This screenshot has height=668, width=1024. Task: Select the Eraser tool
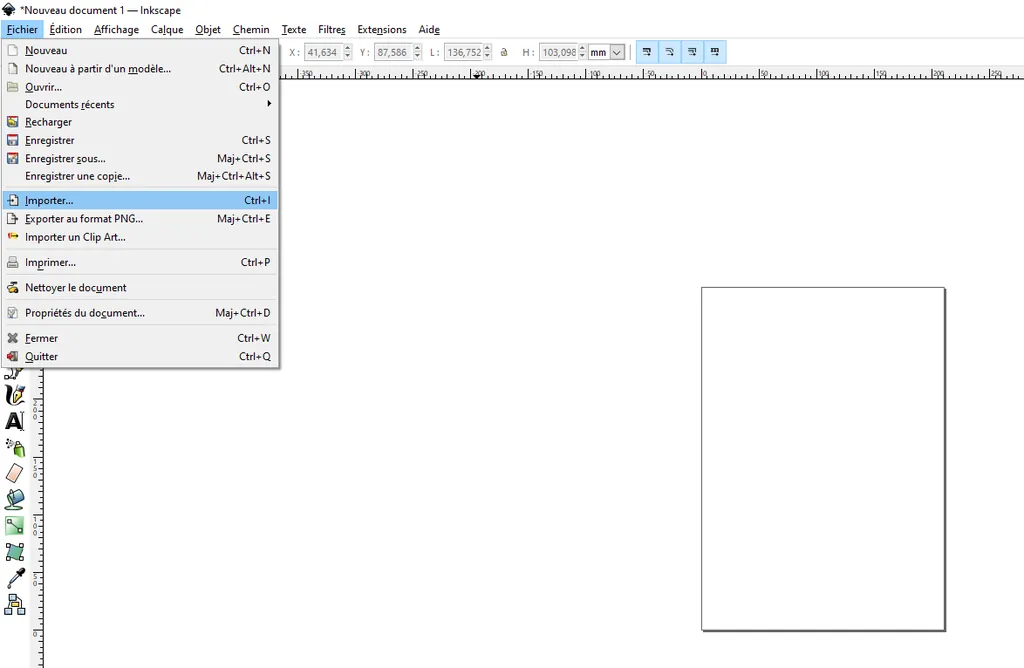pos(14,473)
